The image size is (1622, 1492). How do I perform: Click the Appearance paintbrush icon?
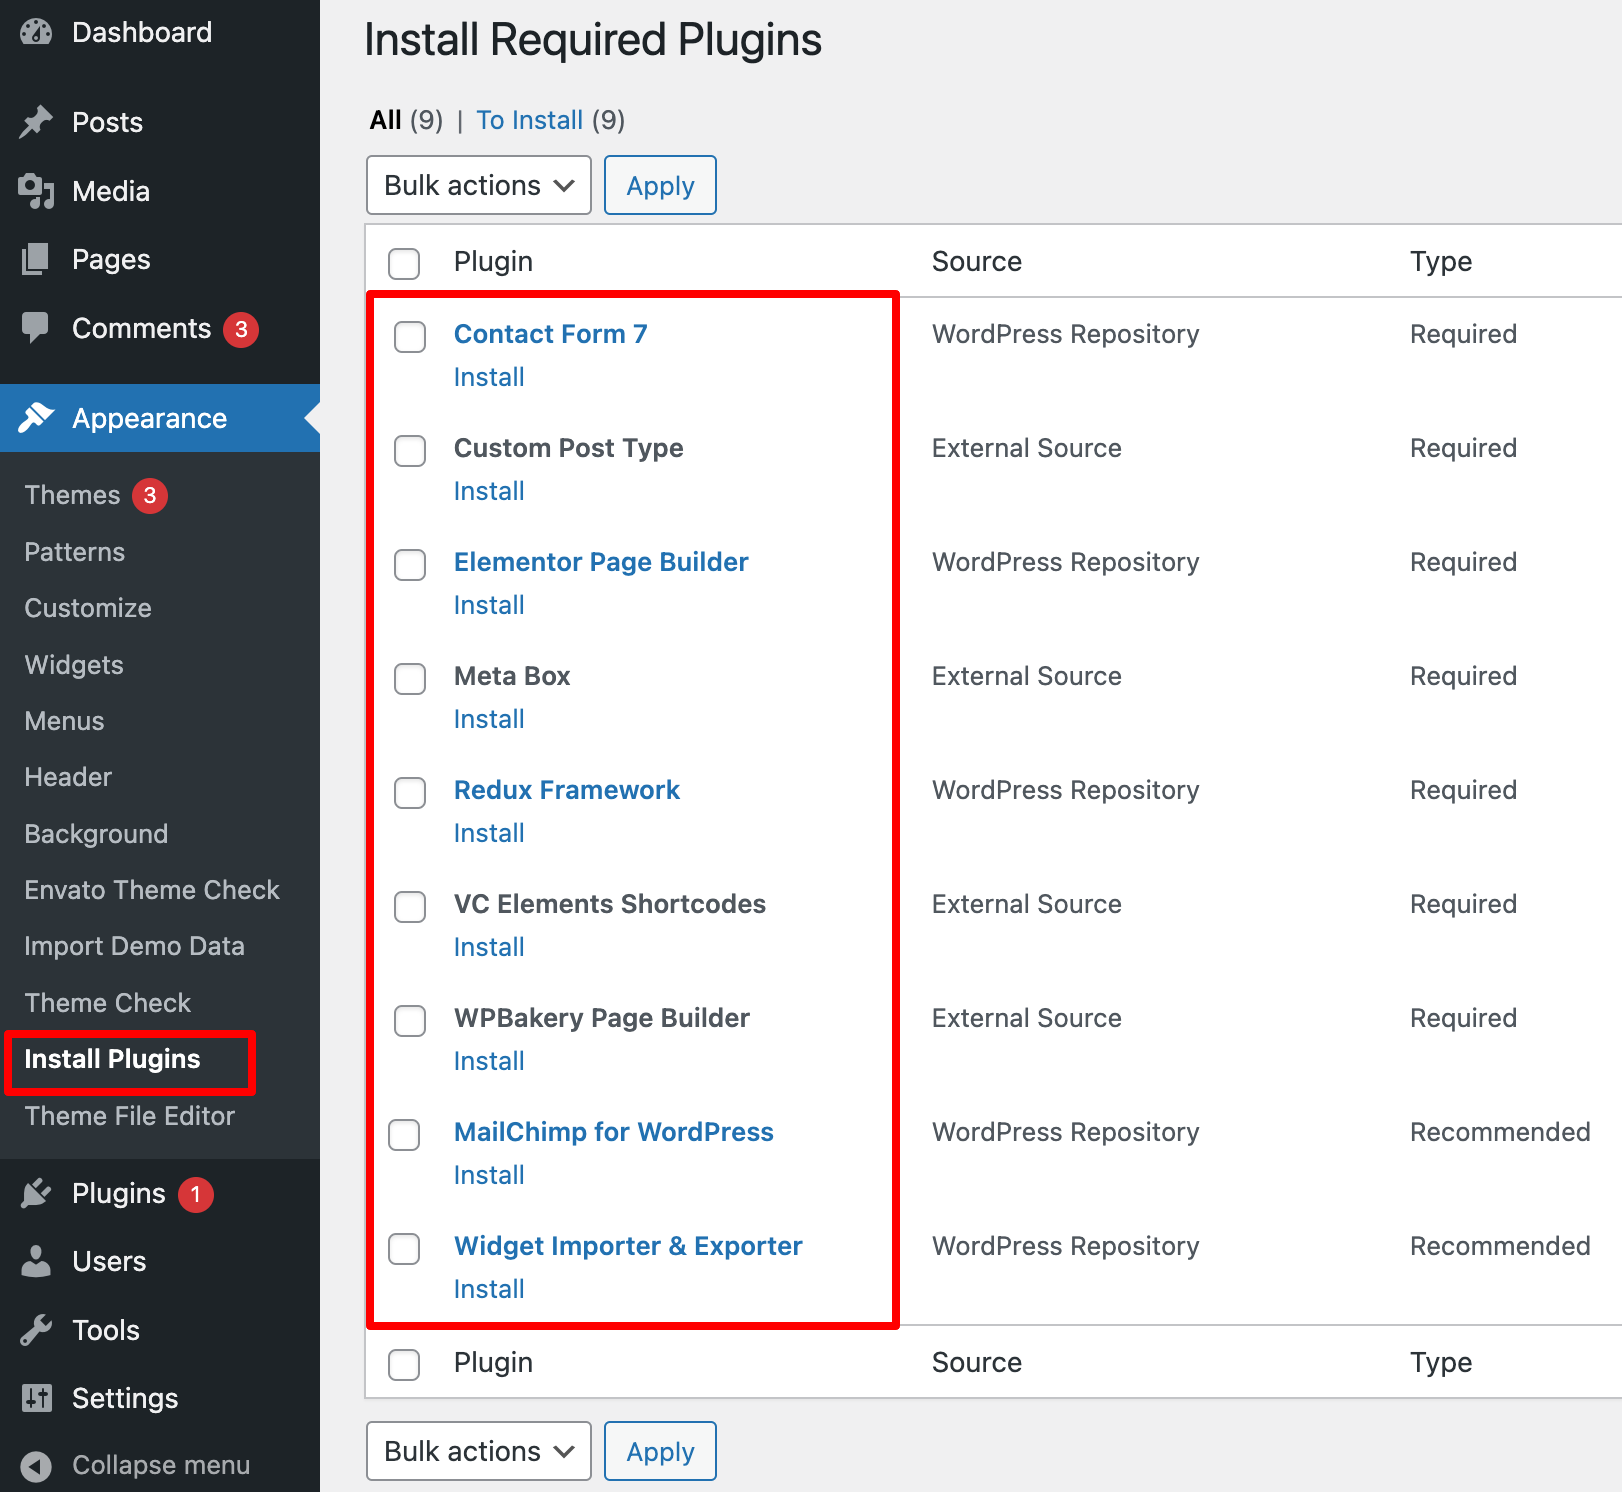(36, 418)
